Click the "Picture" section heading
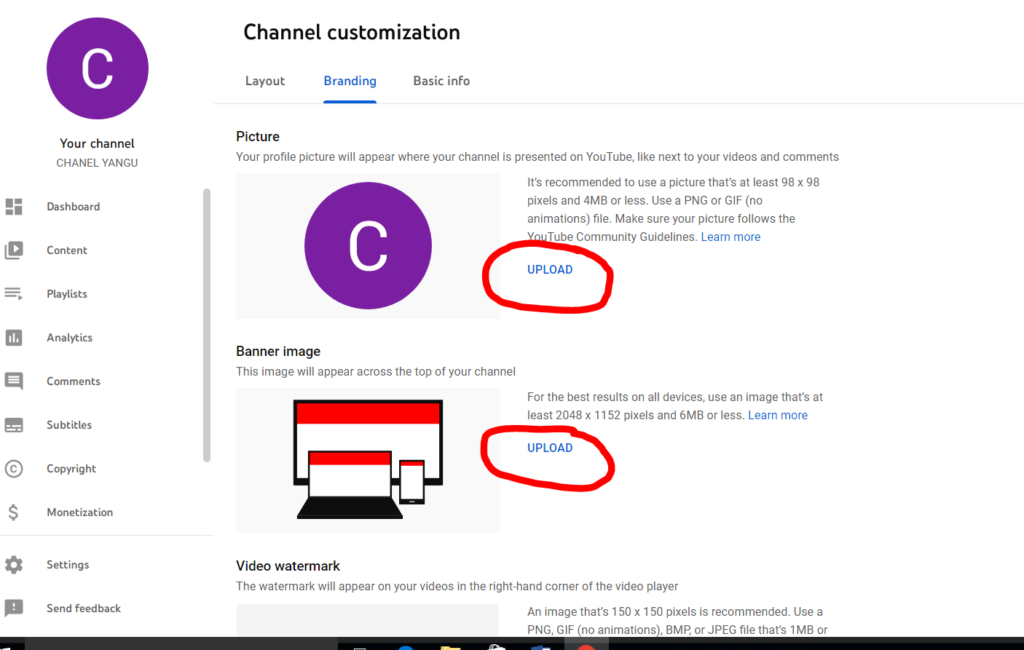 [258, 137]
